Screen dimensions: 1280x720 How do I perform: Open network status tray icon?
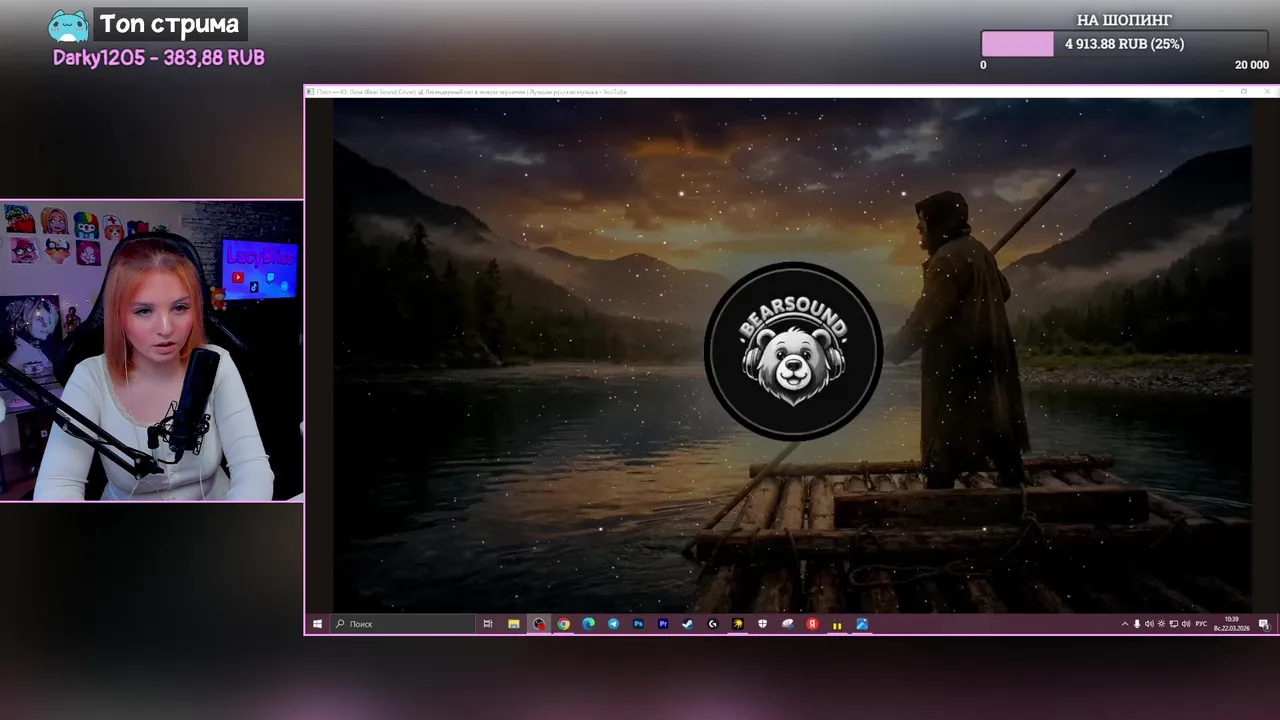[1174, 624]
